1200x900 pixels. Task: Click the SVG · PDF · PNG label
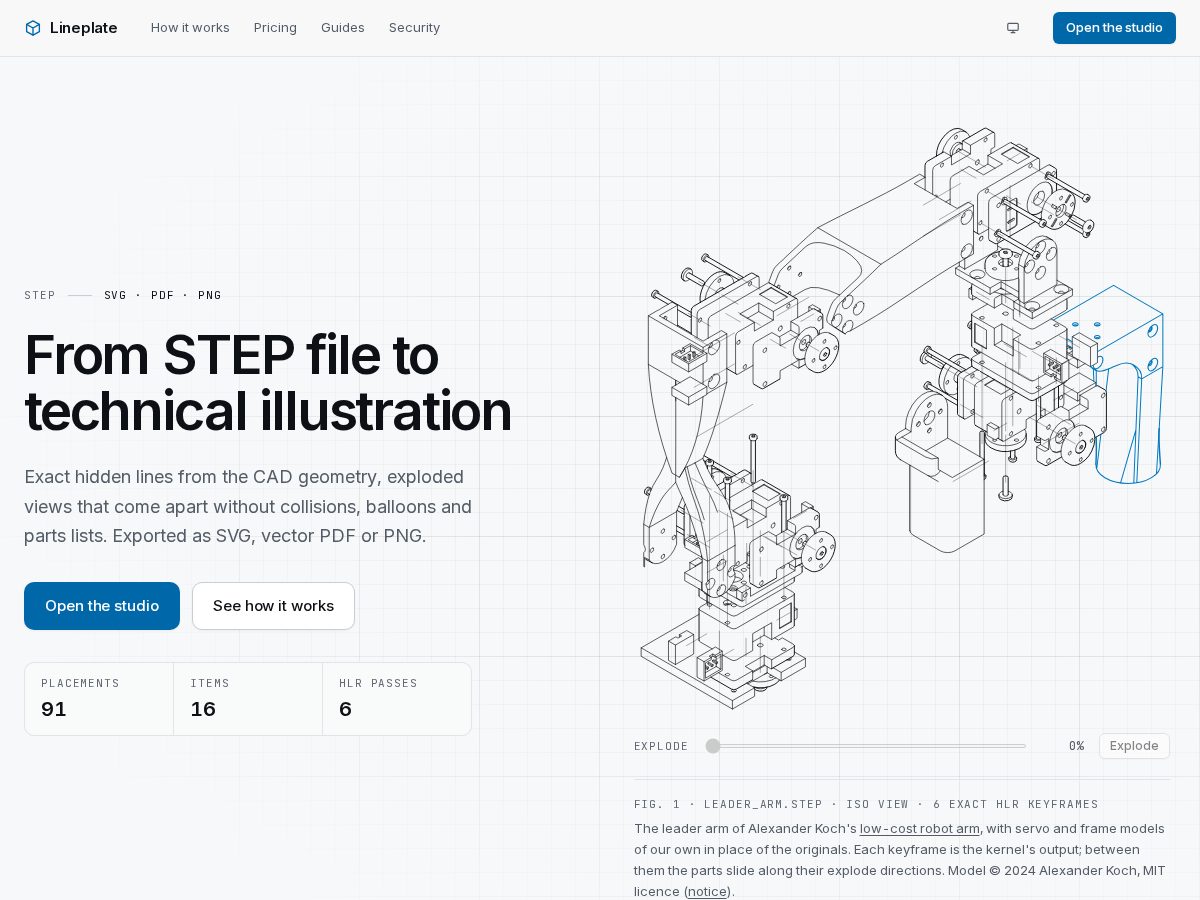pos(163,295)
